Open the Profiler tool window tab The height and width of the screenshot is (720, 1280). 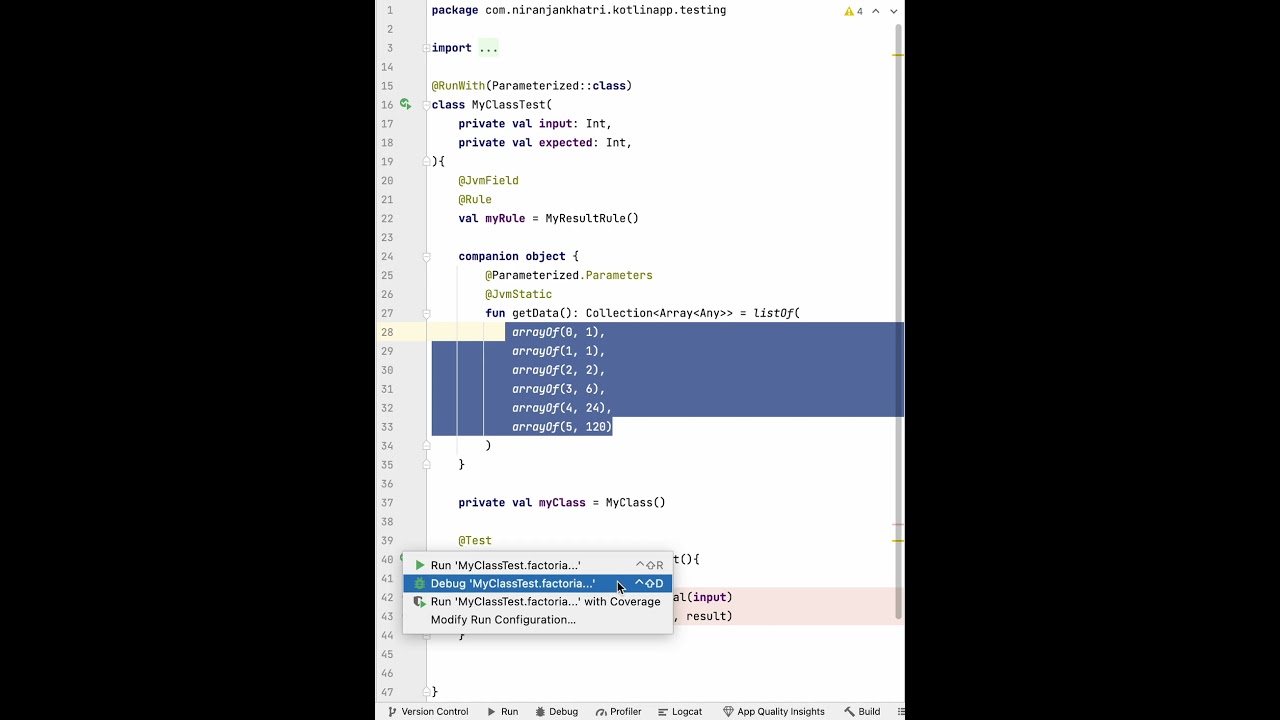pyautogui.click(x=619, y=712)
